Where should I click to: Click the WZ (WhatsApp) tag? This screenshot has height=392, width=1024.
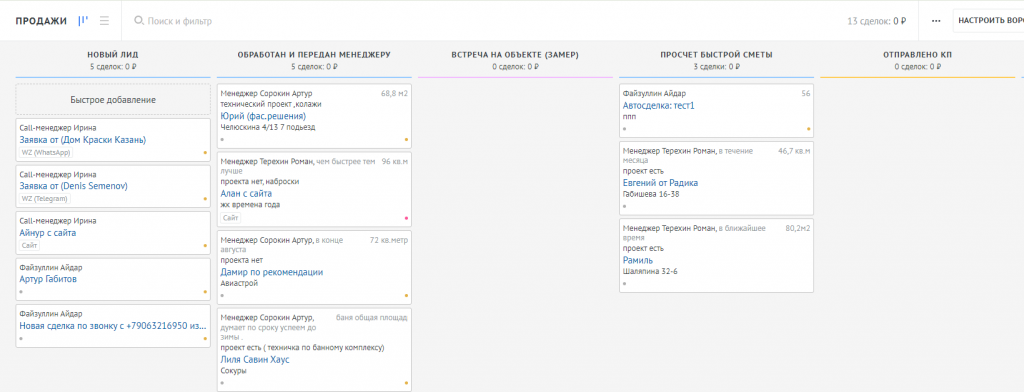46,153
